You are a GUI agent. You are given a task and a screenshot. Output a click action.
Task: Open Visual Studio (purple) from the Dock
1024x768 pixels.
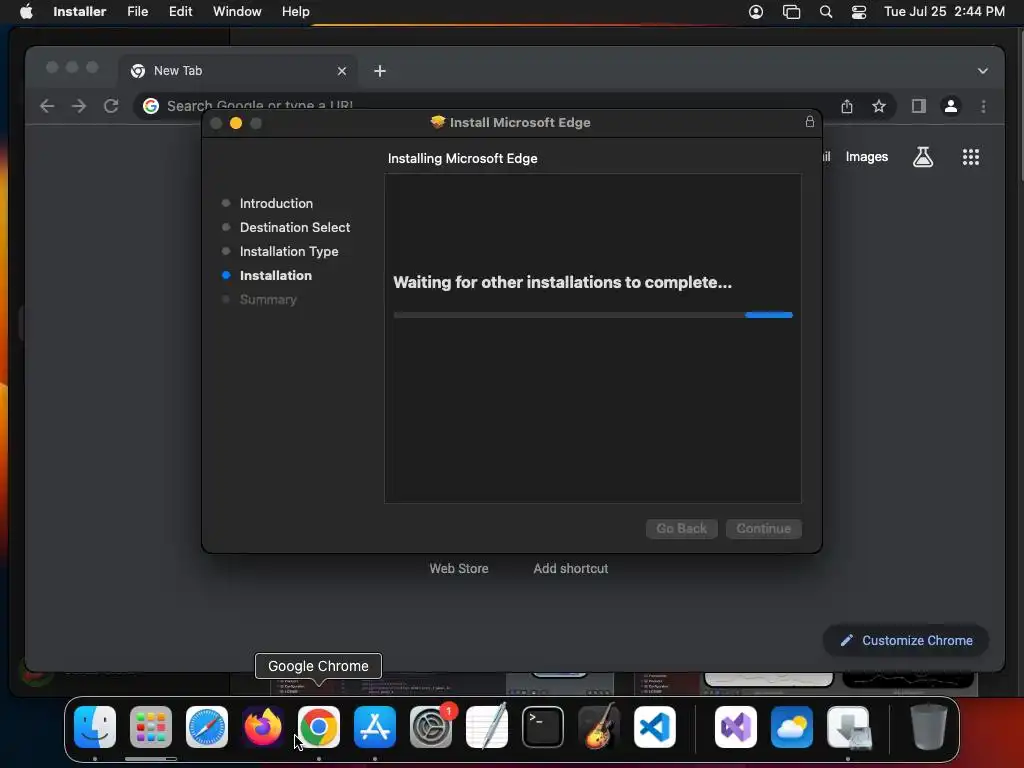point(736,727)
